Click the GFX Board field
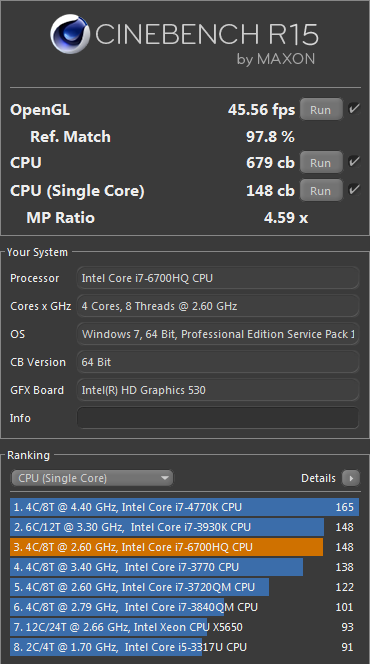 218,390
